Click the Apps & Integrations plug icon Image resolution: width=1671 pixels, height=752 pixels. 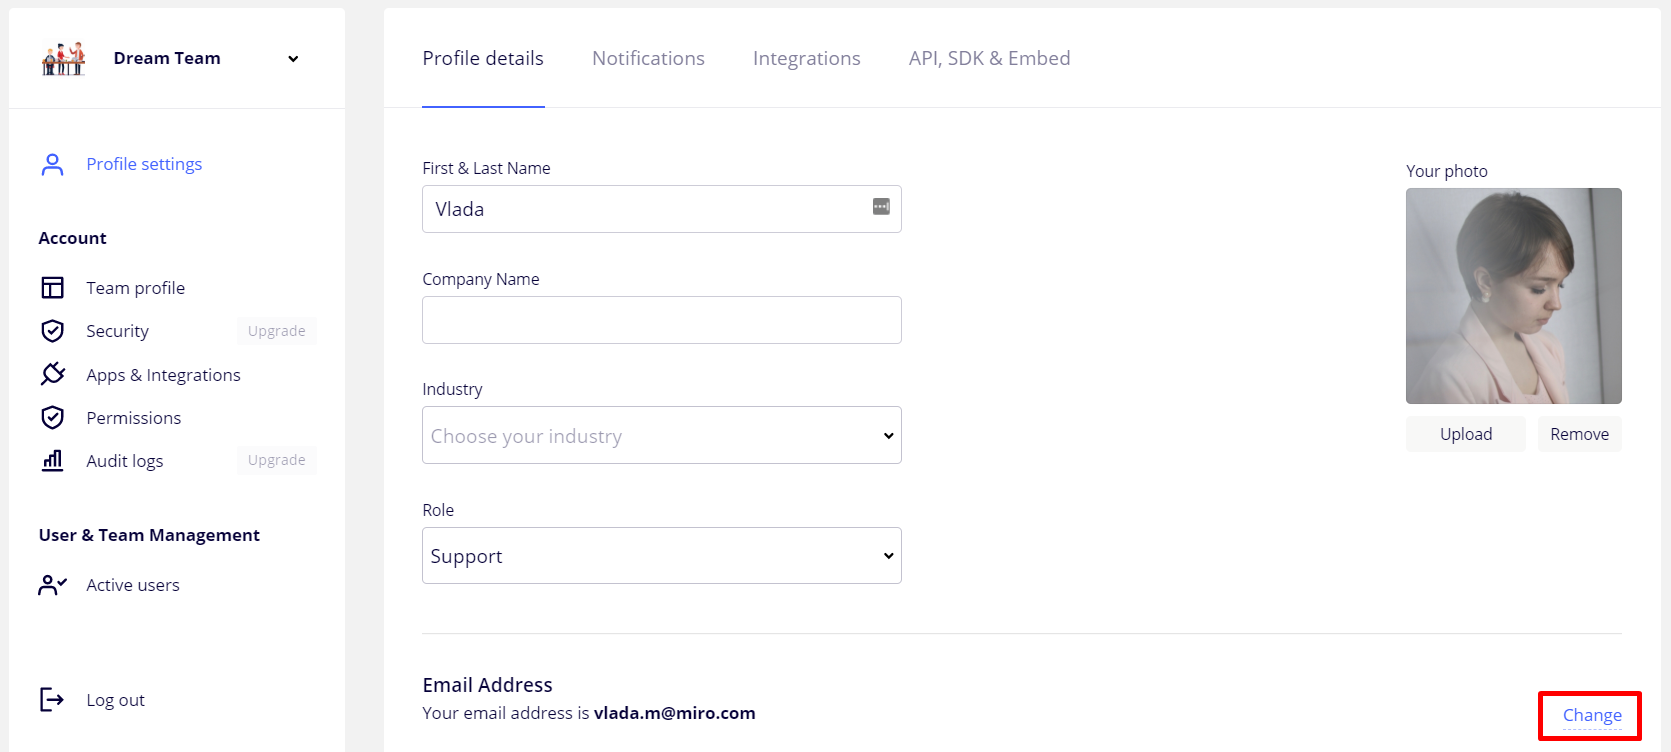pos(52,374)
